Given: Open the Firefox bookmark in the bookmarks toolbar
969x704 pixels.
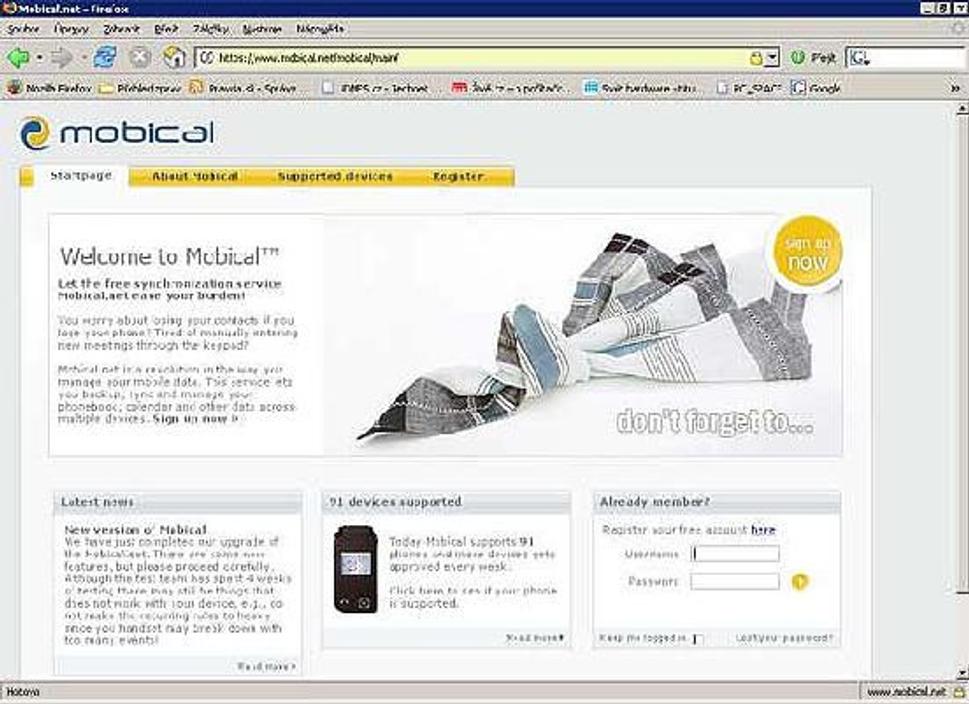Looking at the screenshot, I should point(49,88).
